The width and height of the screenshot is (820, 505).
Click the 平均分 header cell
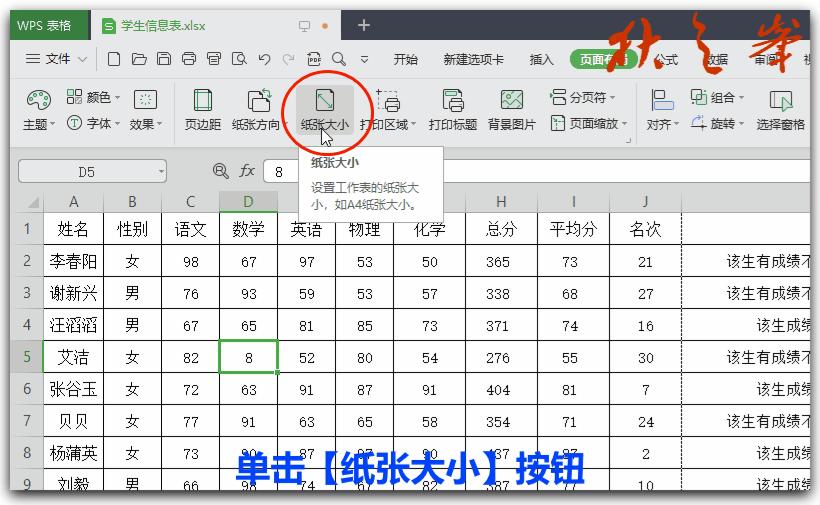point(573,229)
